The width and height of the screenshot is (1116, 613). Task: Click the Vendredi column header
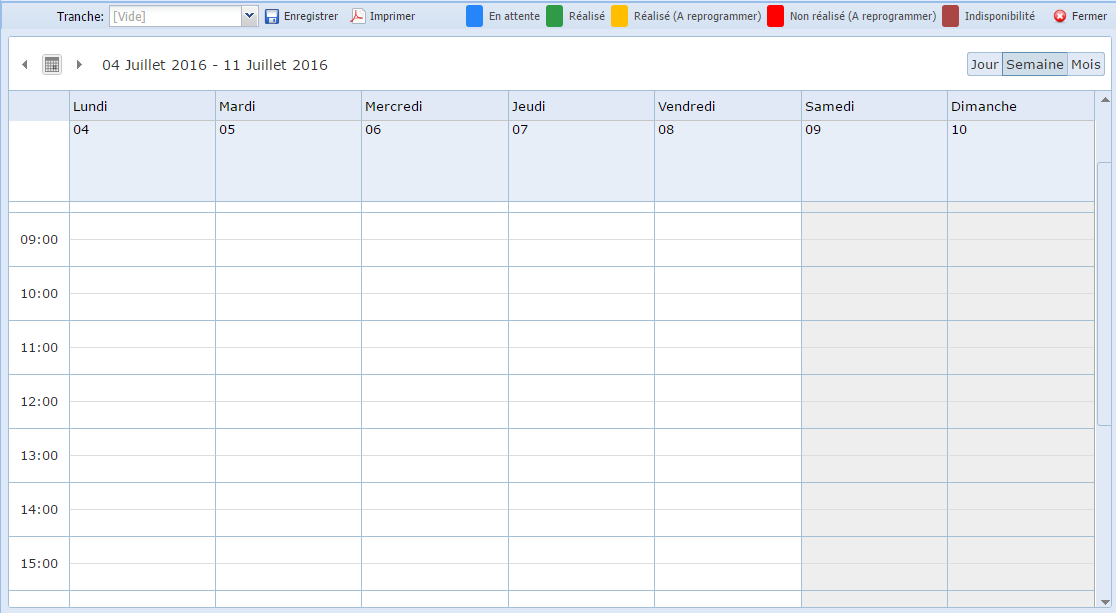[727, 106]
